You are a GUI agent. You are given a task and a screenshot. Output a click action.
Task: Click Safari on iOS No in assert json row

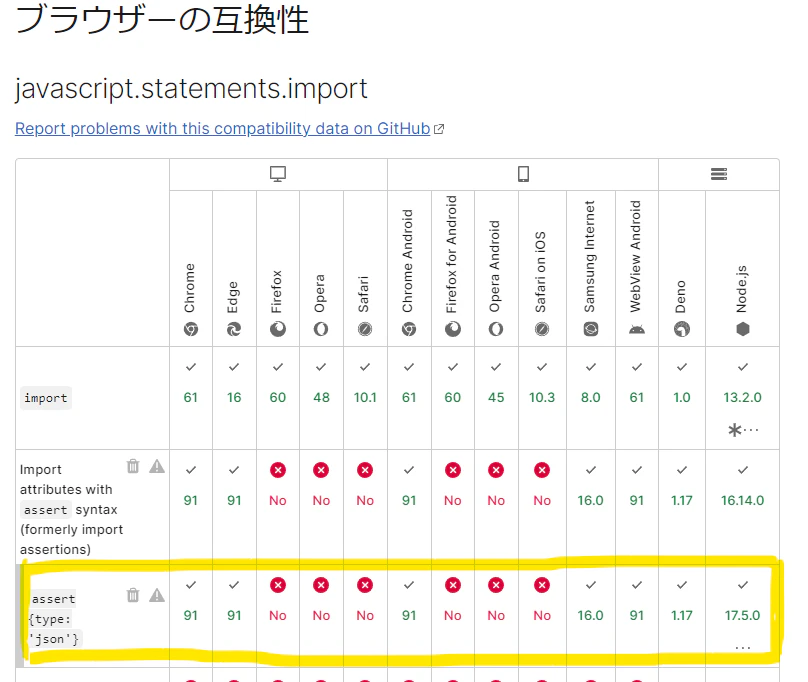click(542, 615)
